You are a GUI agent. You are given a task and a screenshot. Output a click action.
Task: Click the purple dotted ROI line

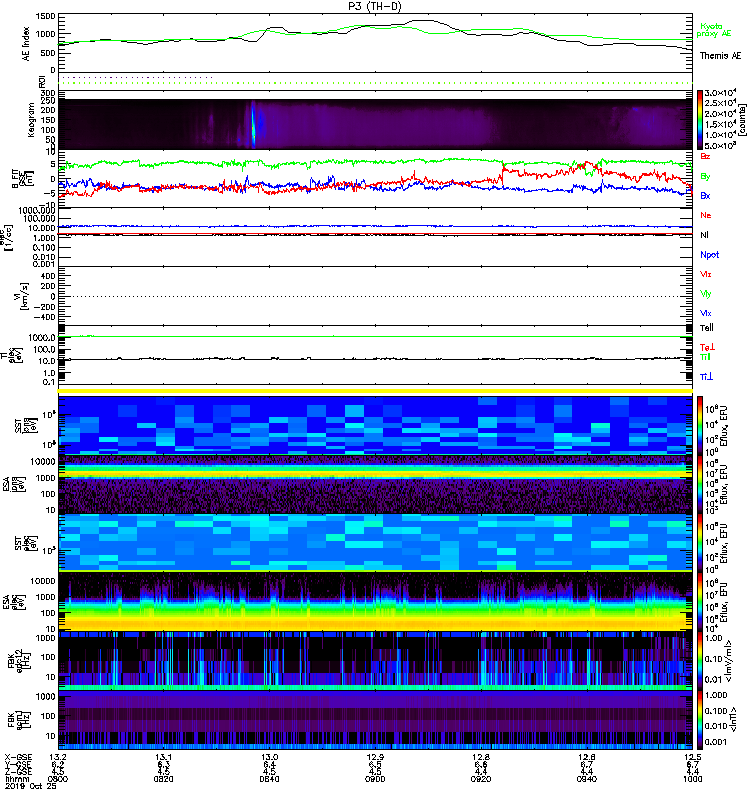click(136, 78)
